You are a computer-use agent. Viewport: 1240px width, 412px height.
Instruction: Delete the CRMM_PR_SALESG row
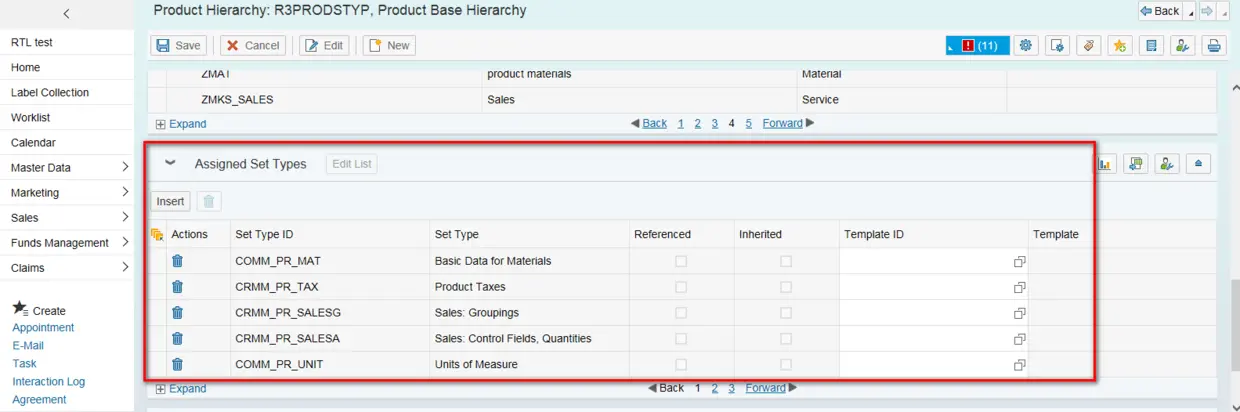[x=177, y=313]
